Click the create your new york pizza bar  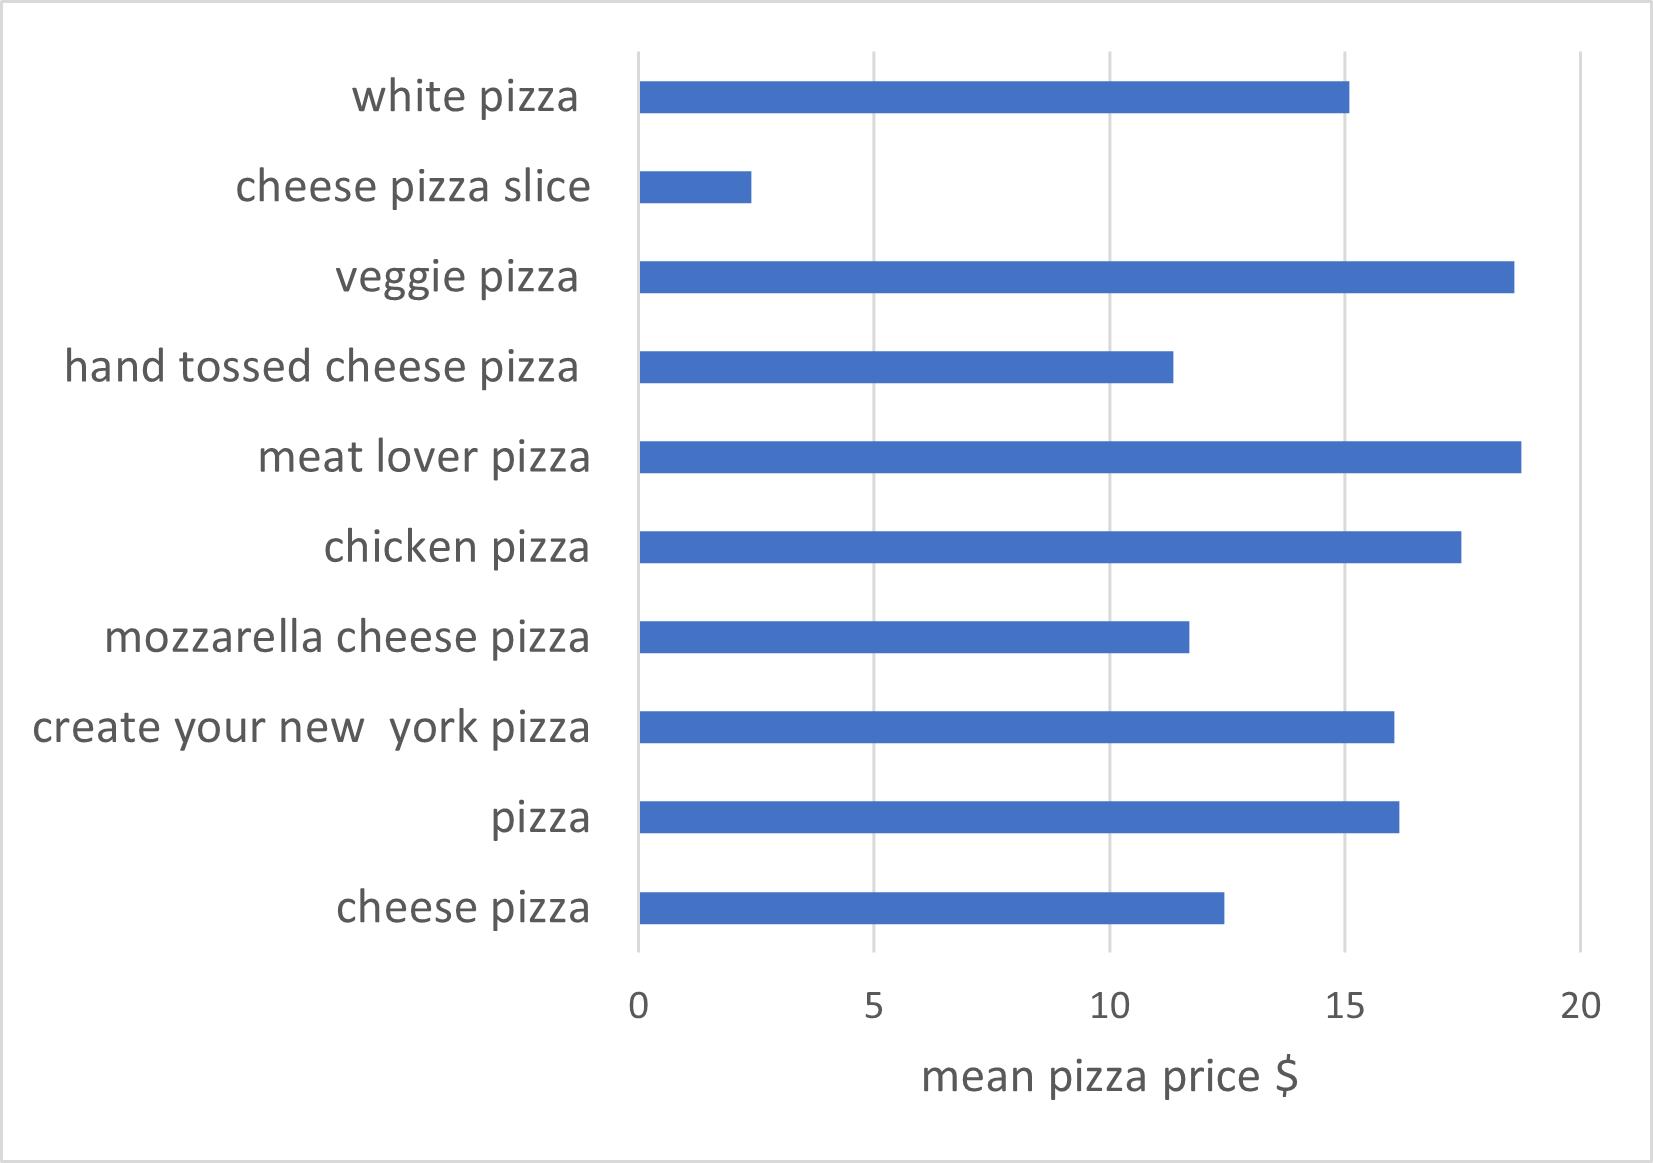coord(1017,727)
